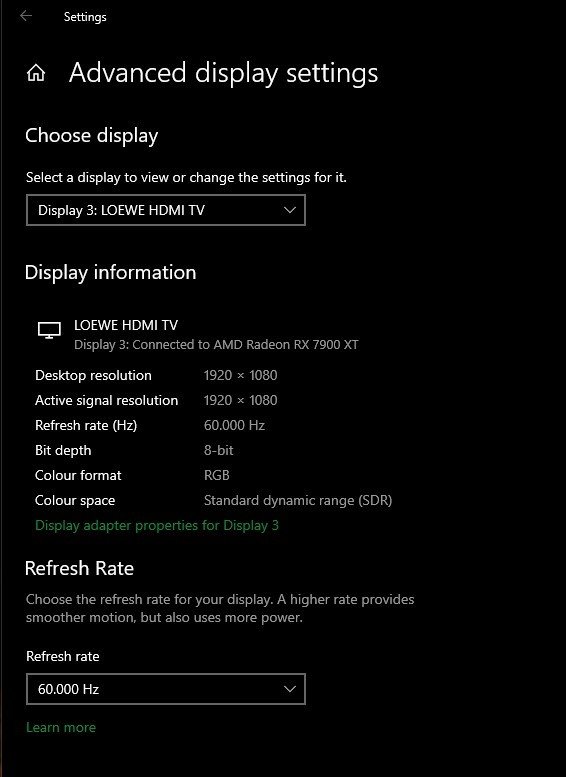Select the LOEWE HDMI TV display name
The width and height of the screenshot is (566, 777).
tap(126, 325)
